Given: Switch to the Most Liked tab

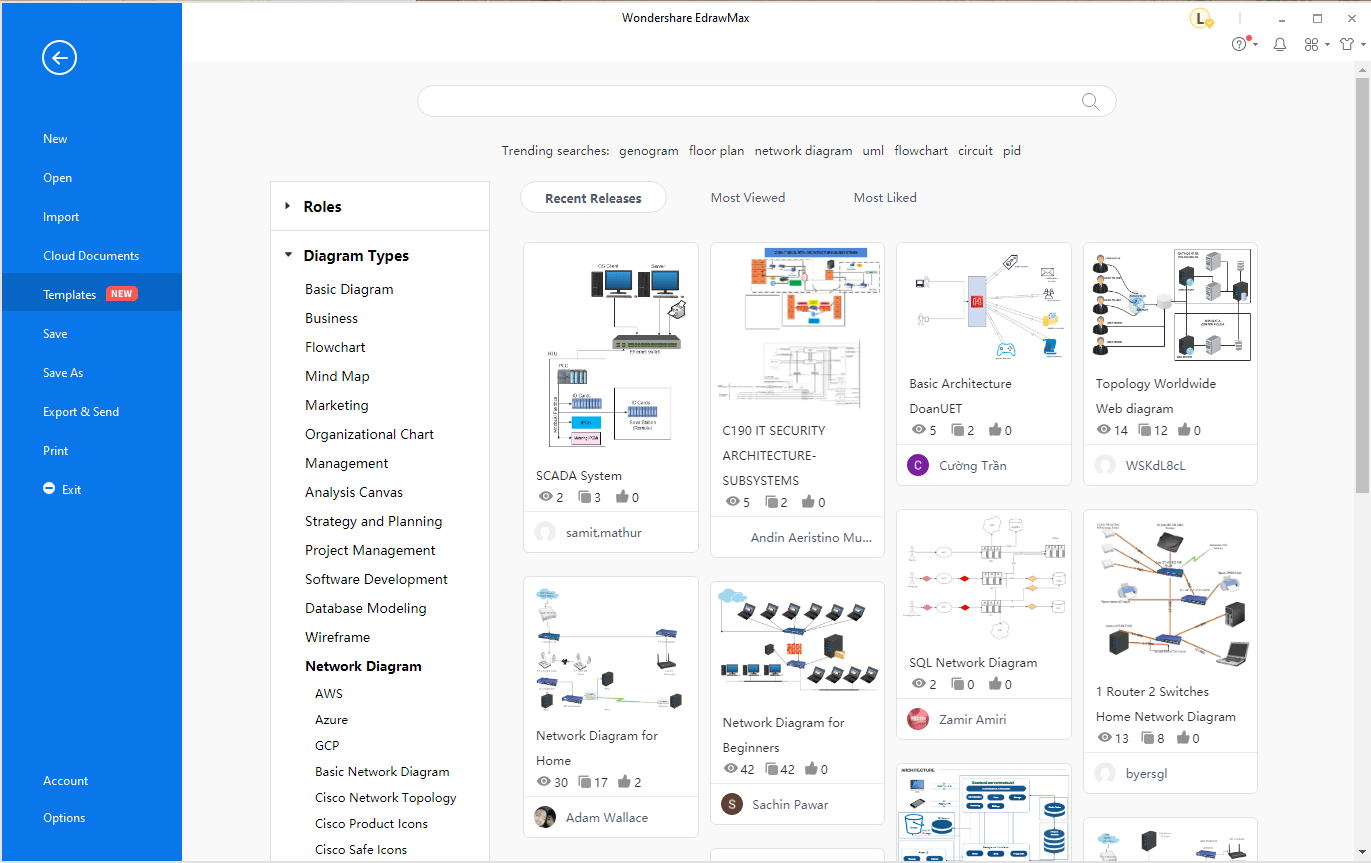Looking at the screenshot, I should [x=884, y=198].
